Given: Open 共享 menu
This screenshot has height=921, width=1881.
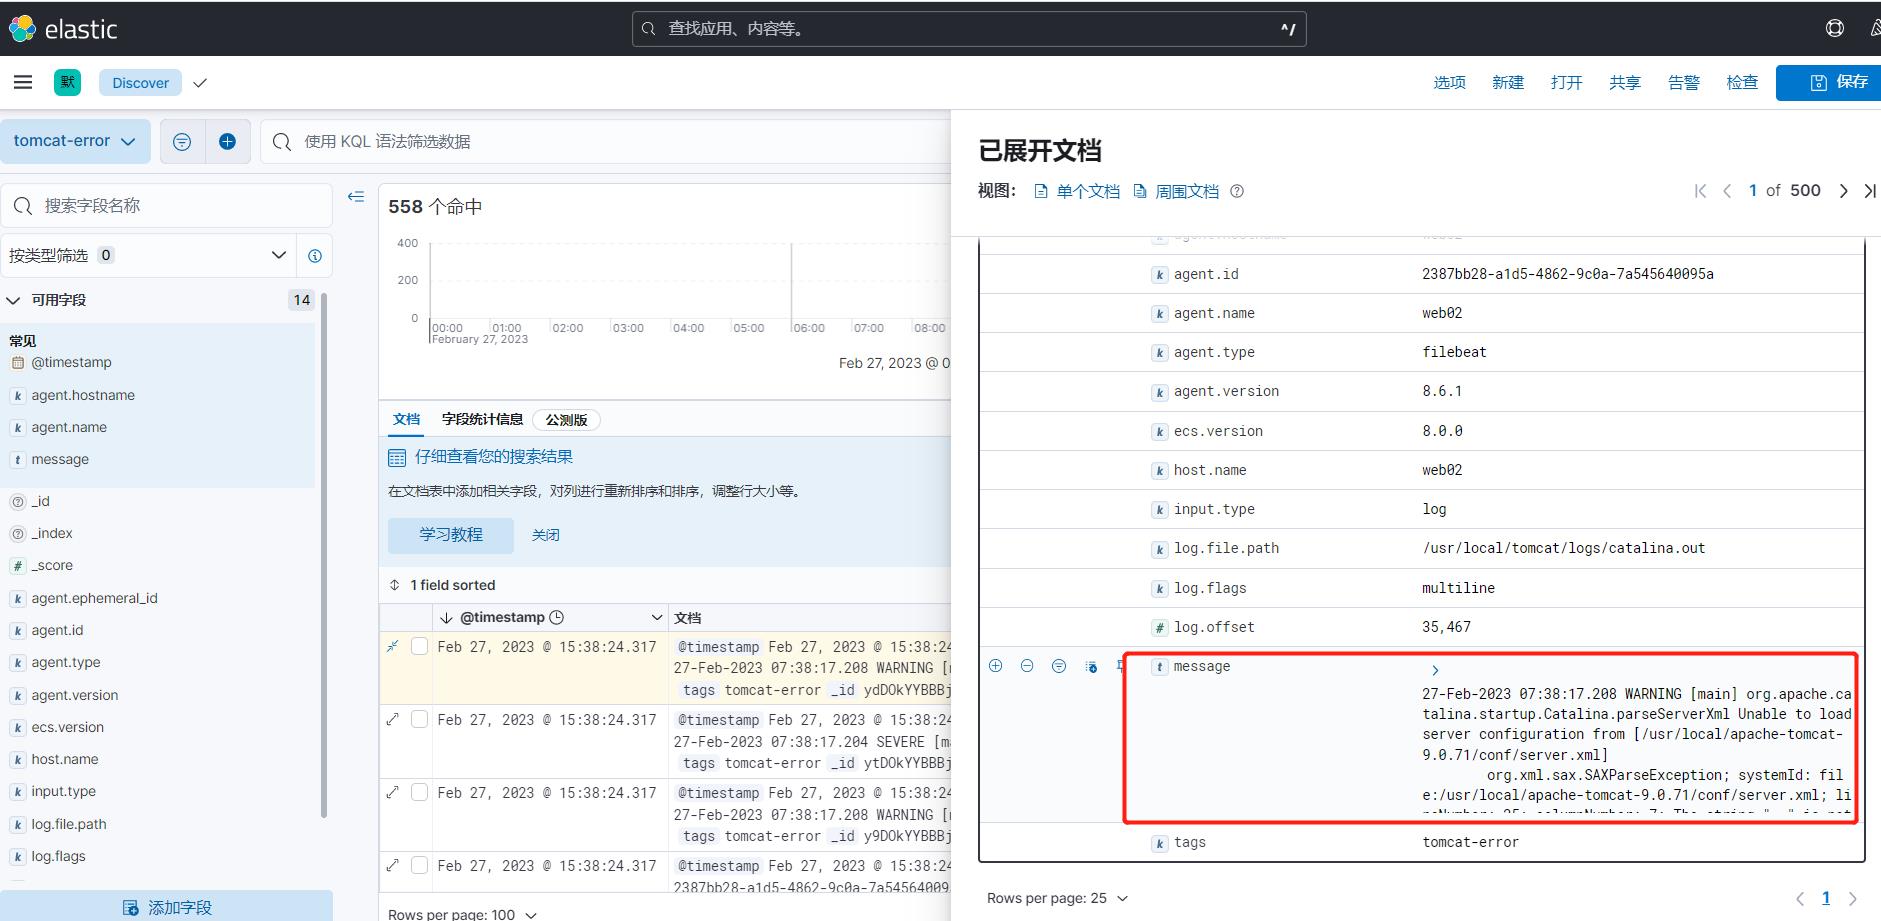Looking at the screenshot, I should pyautogui.click(x=1625, y=82).
